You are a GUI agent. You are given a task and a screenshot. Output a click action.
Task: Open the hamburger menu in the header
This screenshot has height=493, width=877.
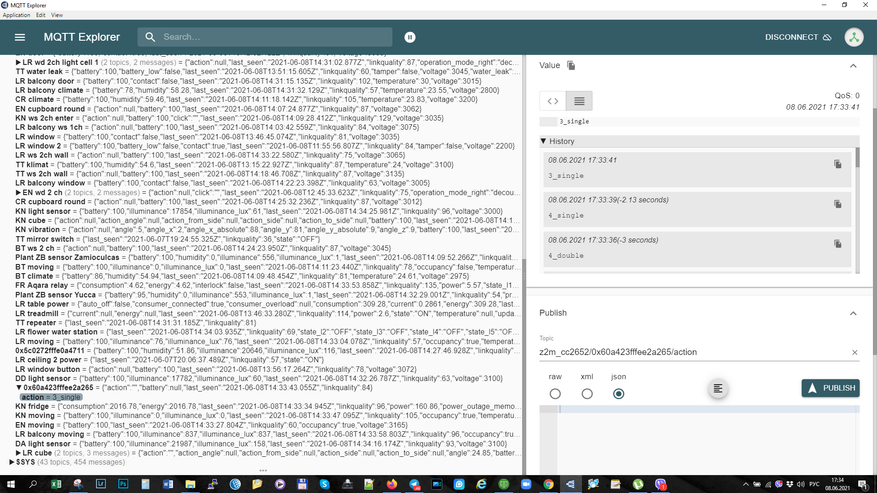(20, 37)
